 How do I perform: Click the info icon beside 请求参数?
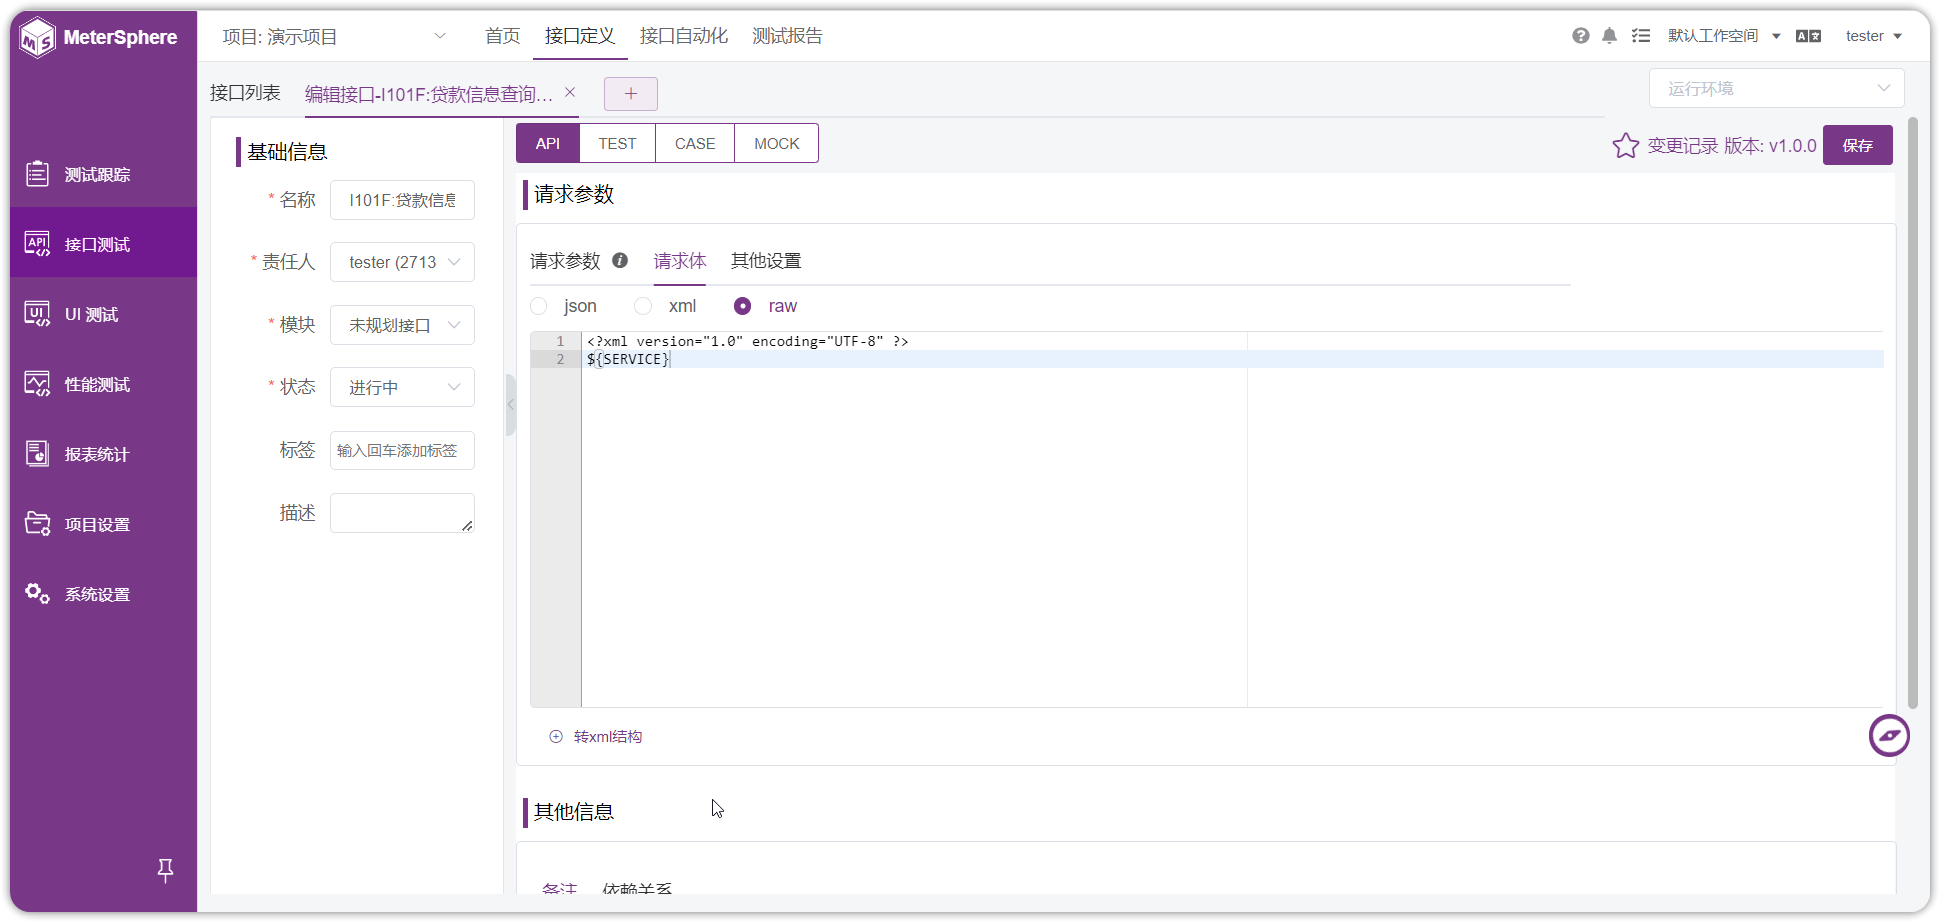[620, 260]
